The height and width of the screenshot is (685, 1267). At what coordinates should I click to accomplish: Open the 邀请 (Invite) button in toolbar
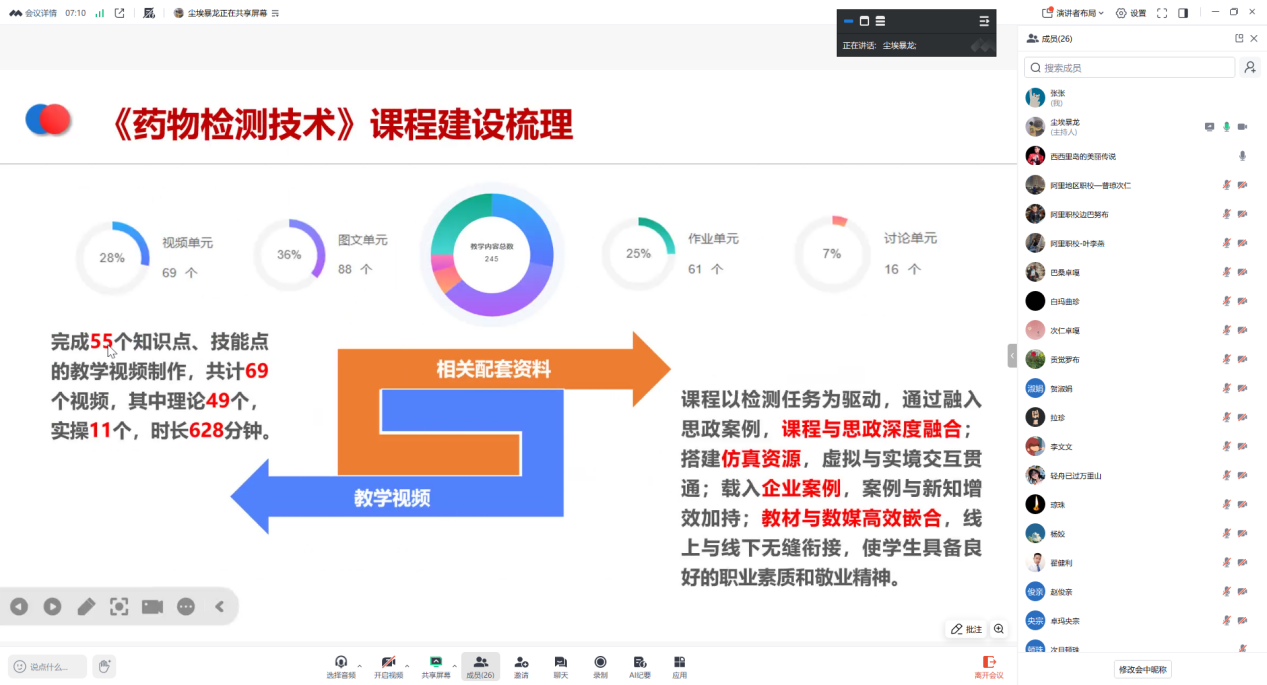(521, 666)
